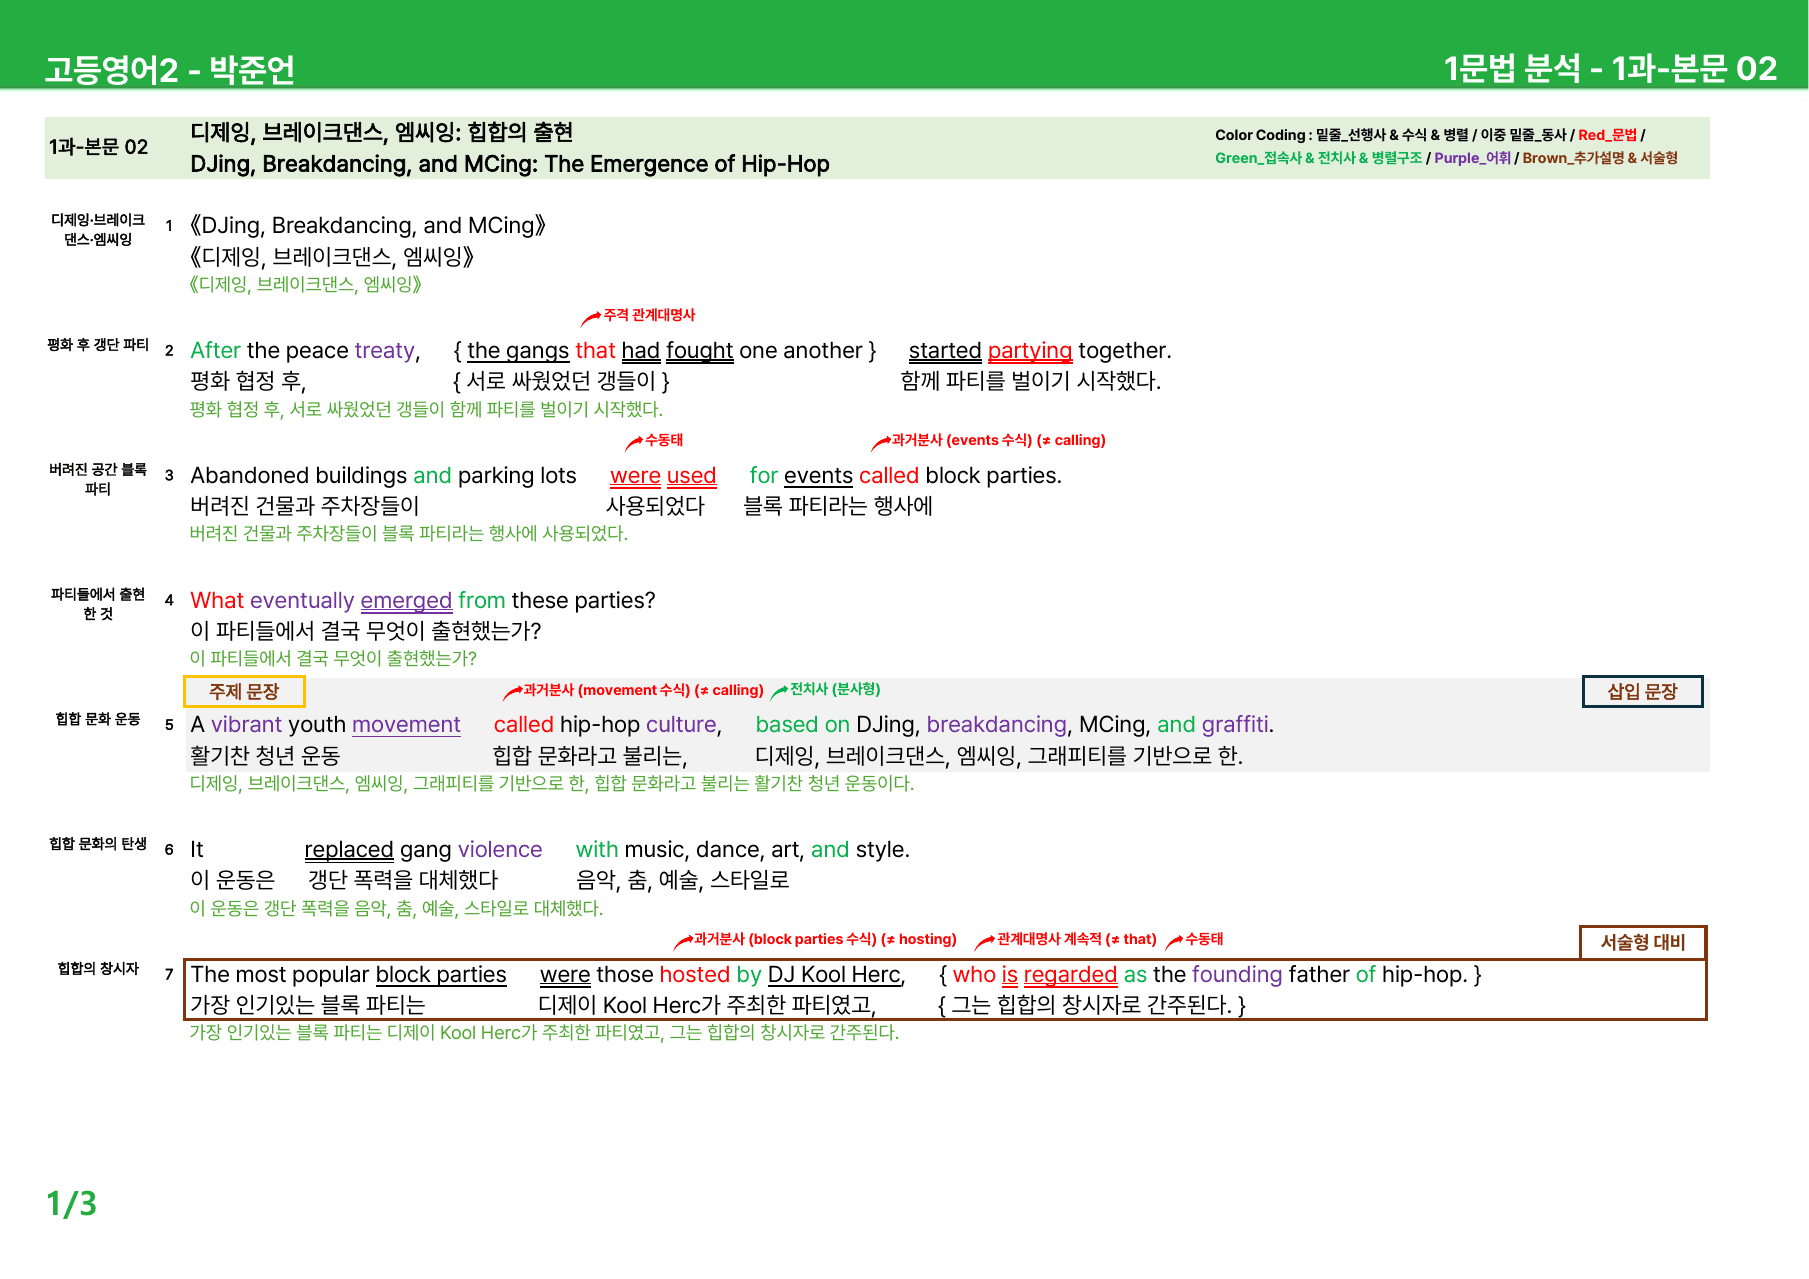The height and width of the screenshot is (1279, 1809).
Task: Click the green line '이 운동은 갱단 폭력을 음악, 춤, 예술, 스타일로 대체했다.'
Action: click(x=396, y=908)
